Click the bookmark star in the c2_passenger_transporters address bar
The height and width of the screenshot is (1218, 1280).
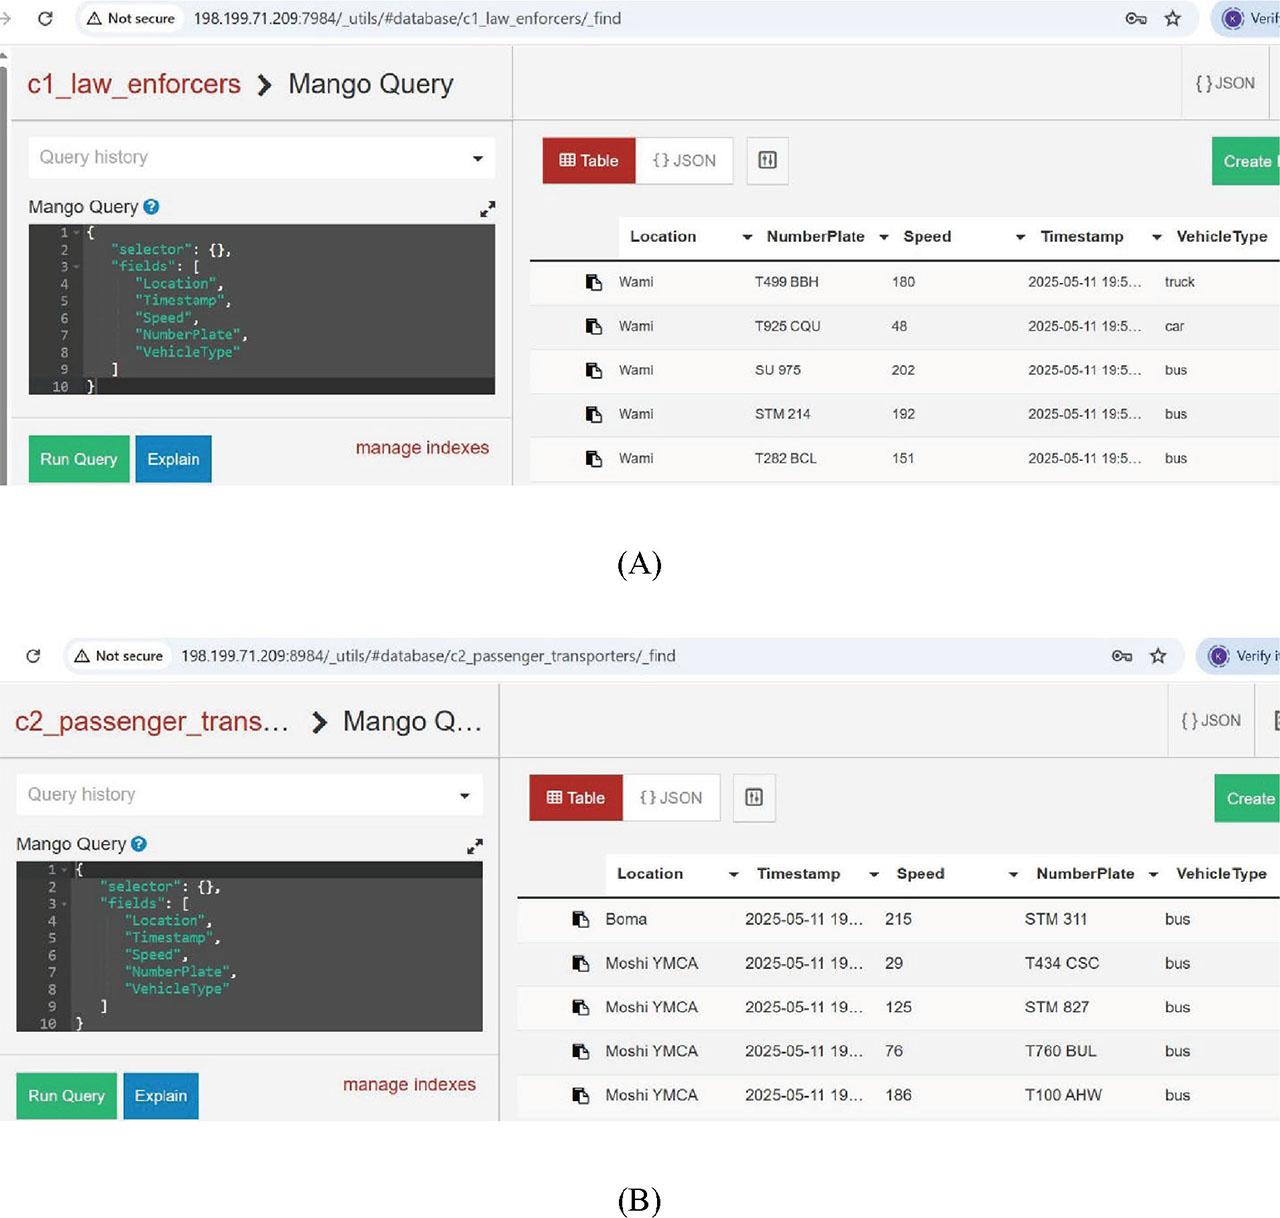click(1158, 656)
